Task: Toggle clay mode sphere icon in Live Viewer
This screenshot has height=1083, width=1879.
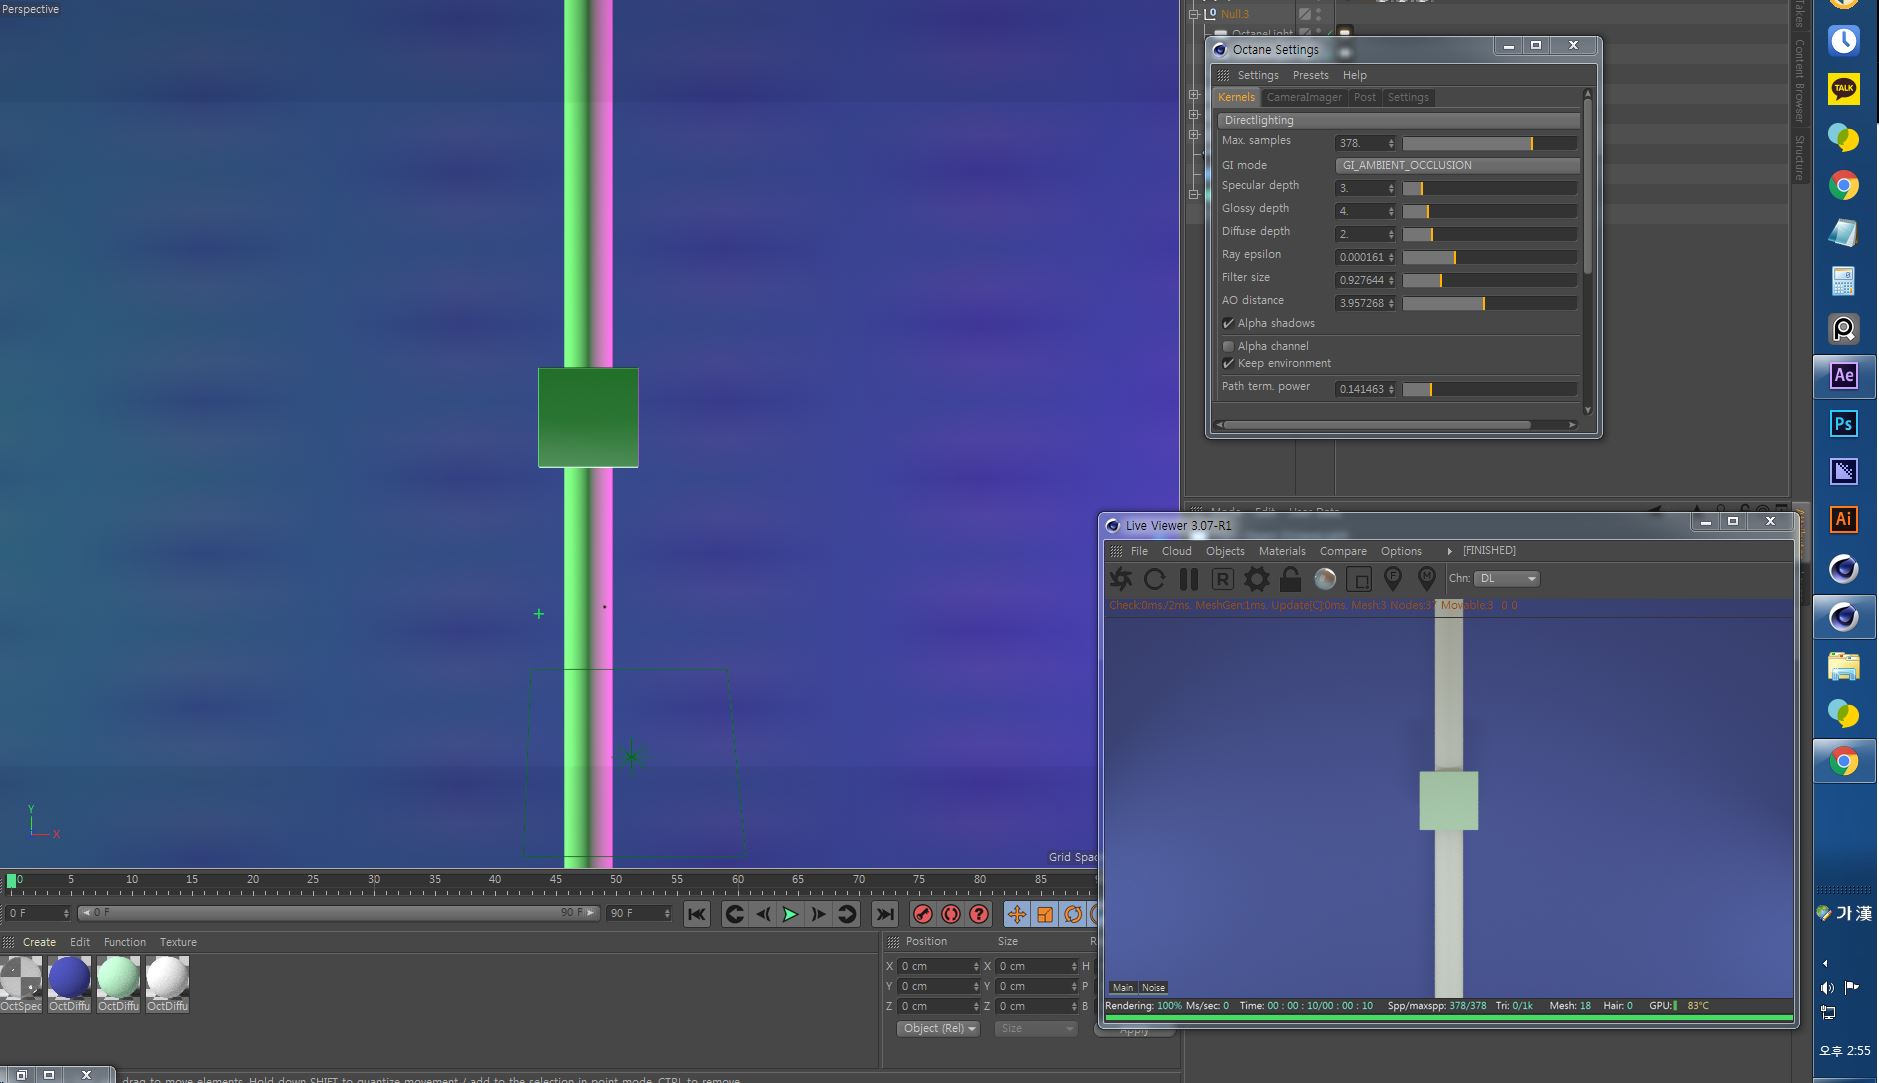Action: pos(1325,579)
